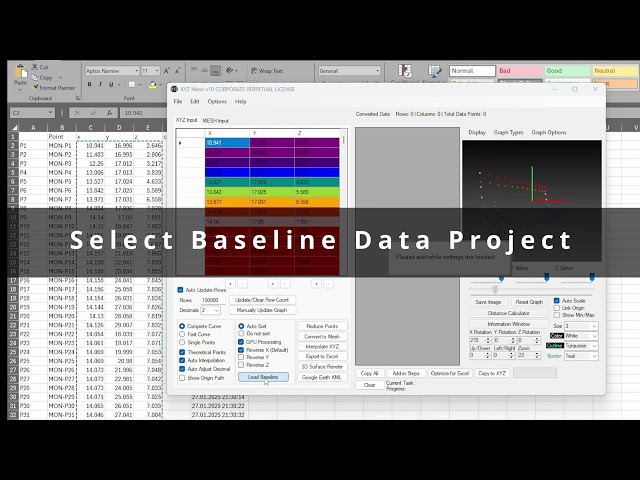Toggle Italic formatting in Excel
The height and width of the screenshot is (480, 640).
[100, 84]
